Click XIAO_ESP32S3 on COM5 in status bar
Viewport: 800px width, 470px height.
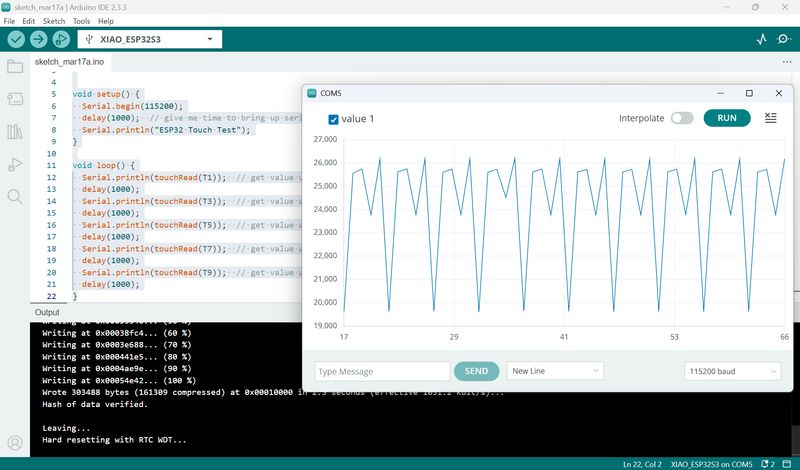coord(711,464)
